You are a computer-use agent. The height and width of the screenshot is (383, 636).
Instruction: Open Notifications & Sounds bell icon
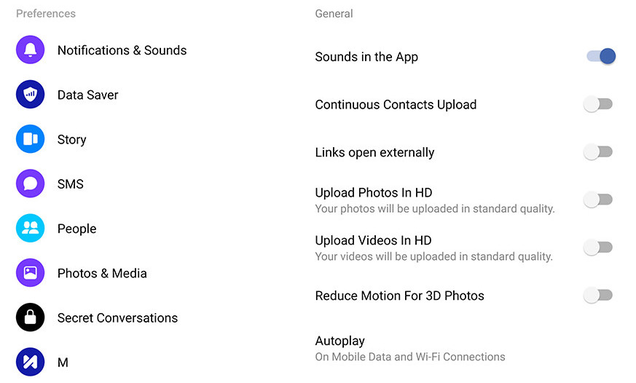(30, 50)
